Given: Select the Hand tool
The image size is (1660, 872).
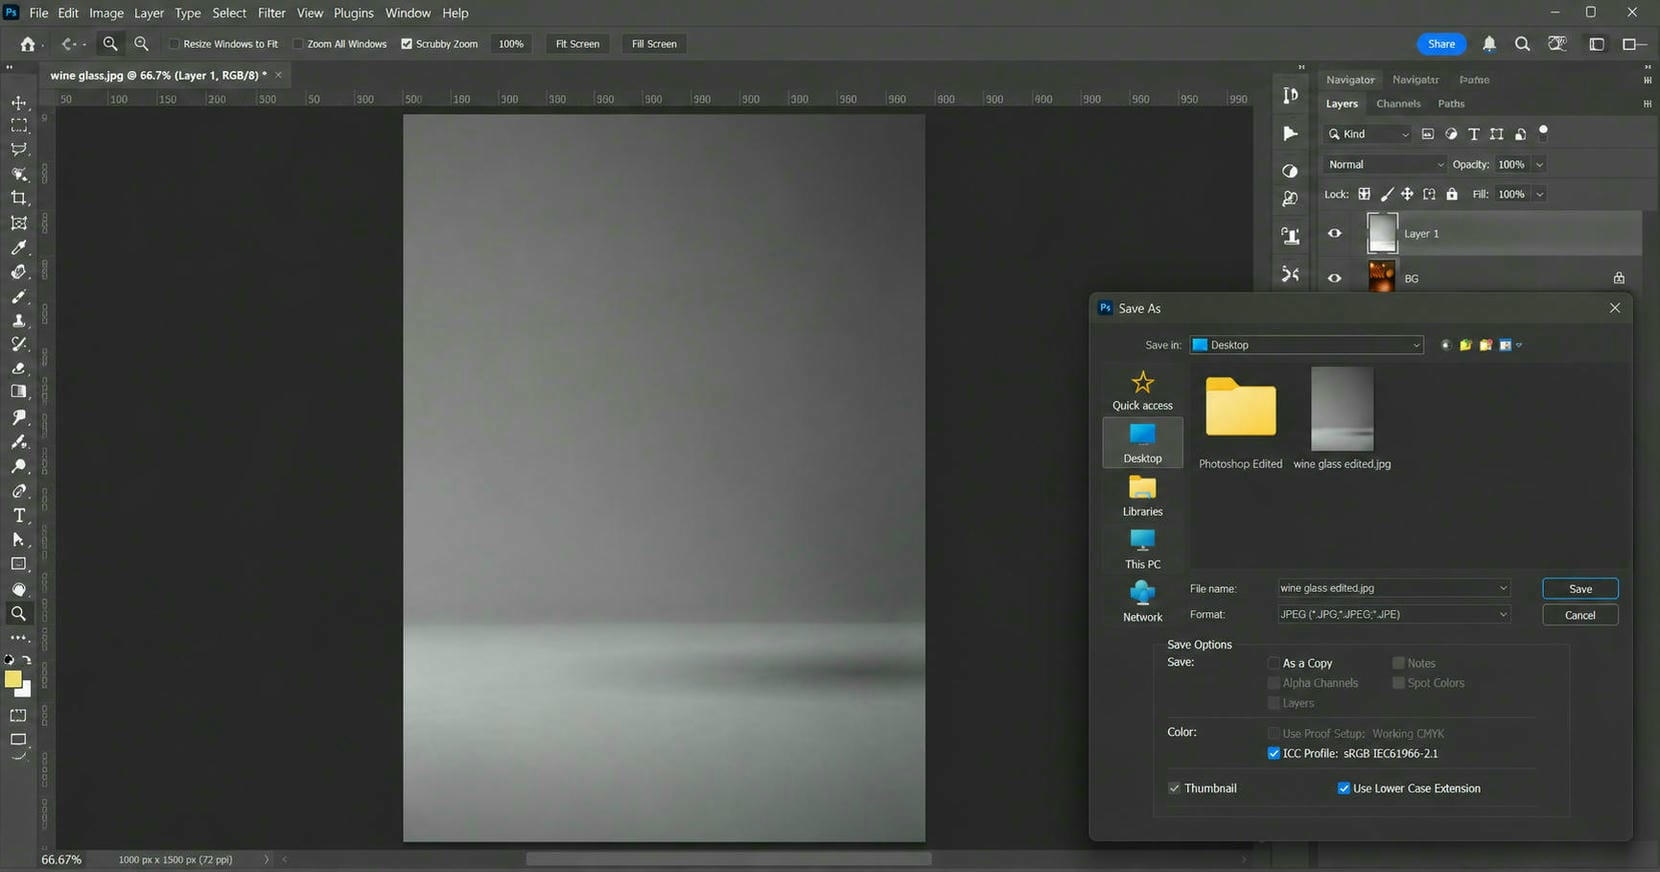Looking at the screenshot, I should click(x=19, y=589).
